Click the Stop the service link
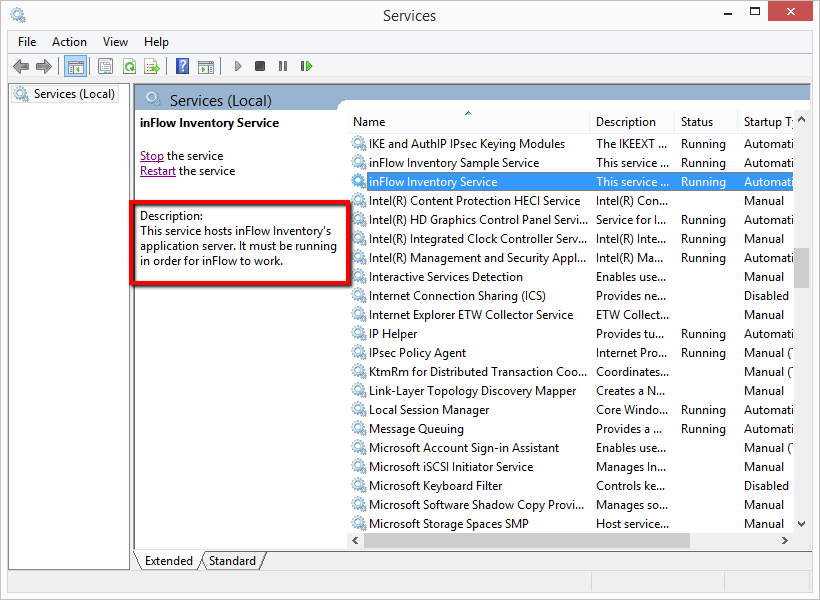Image resolution: width=820 pixels, height=600 pixels. click(152, 156)
